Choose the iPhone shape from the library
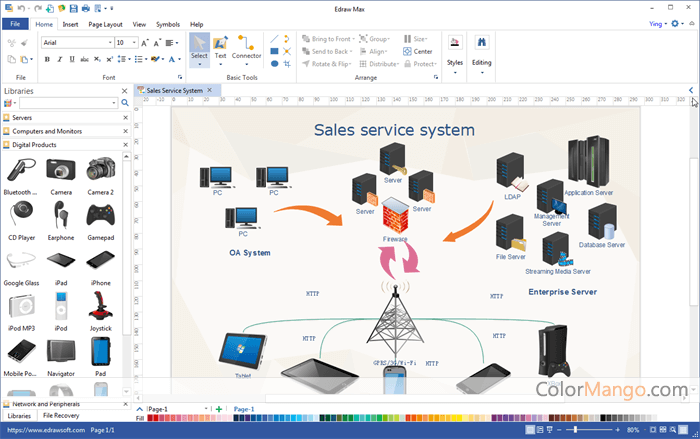700x439 pixels. point(100,264)
